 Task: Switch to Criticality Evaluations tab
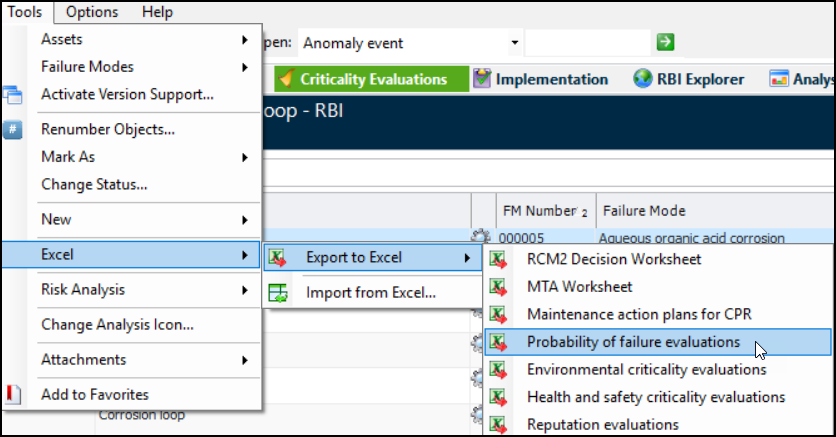point(372,79)
